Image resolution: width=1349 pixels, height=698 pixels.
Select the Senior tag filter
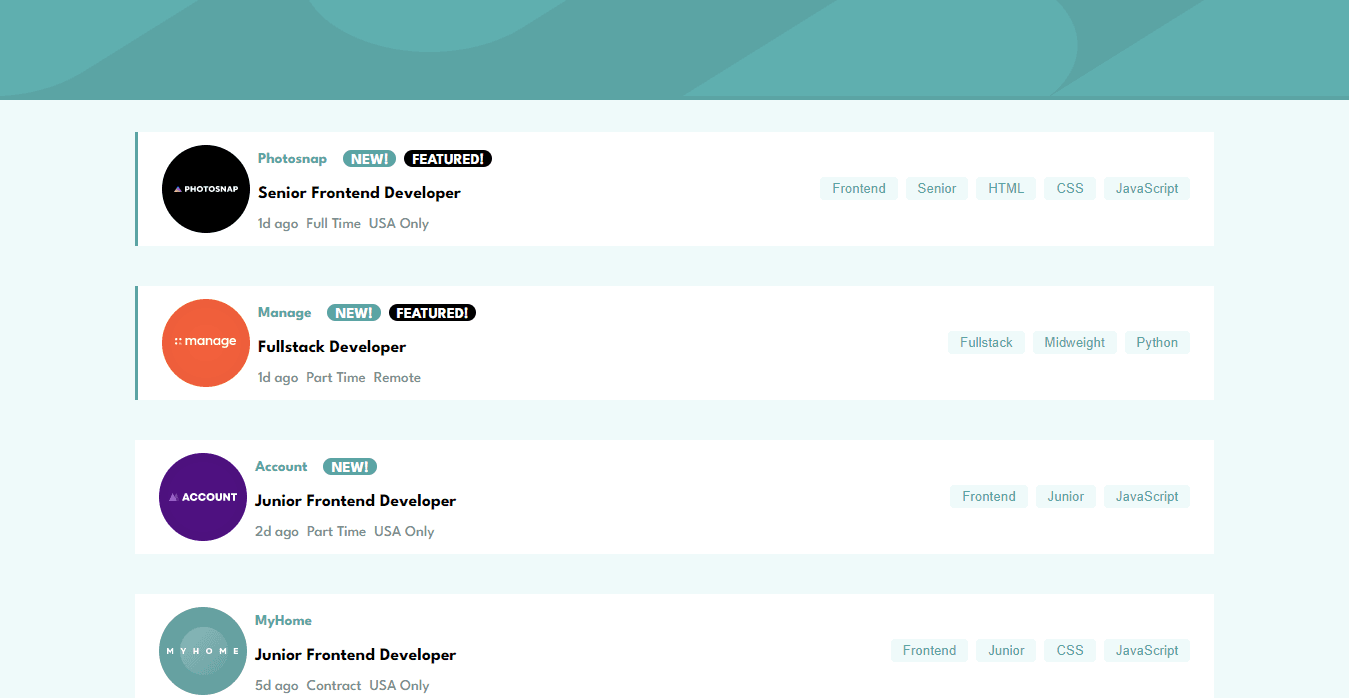pos(936,188)
